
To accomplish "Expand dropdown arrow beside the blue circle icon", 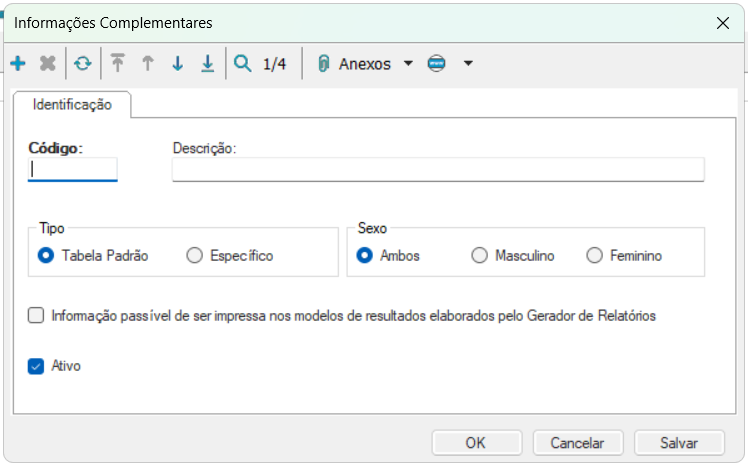I will [468, 64].
